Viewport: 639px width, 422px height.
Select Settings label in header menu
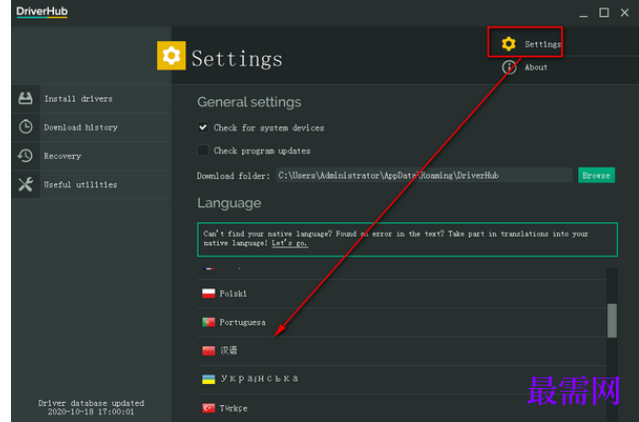click(542, 44)
